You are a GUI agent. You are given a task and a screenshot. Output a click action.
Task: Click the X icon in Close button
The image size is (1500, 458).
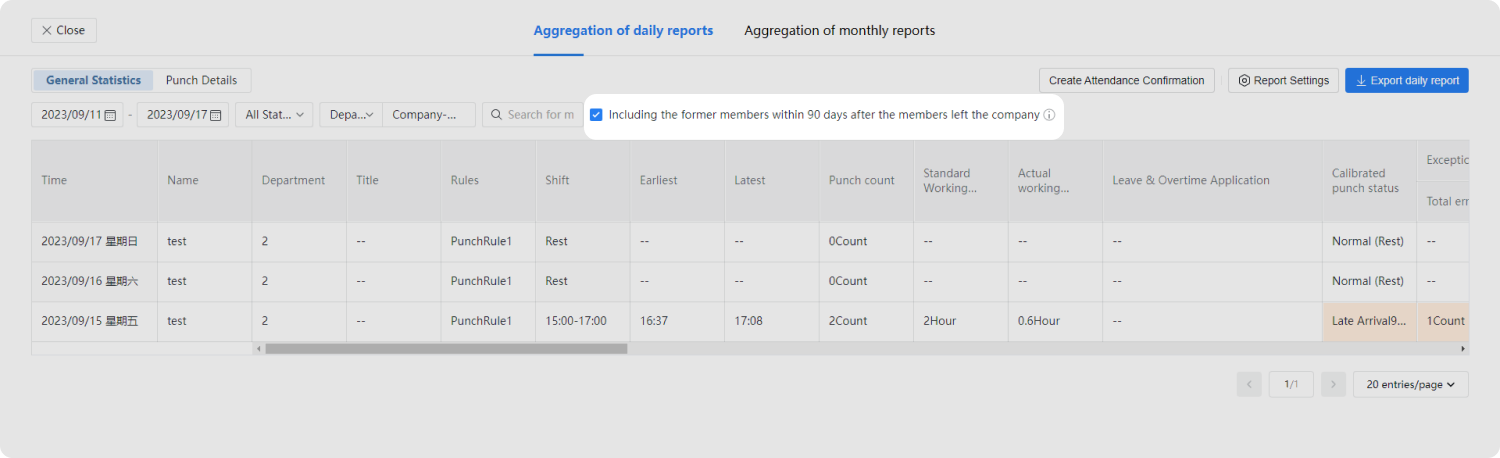tap(47, 30)
